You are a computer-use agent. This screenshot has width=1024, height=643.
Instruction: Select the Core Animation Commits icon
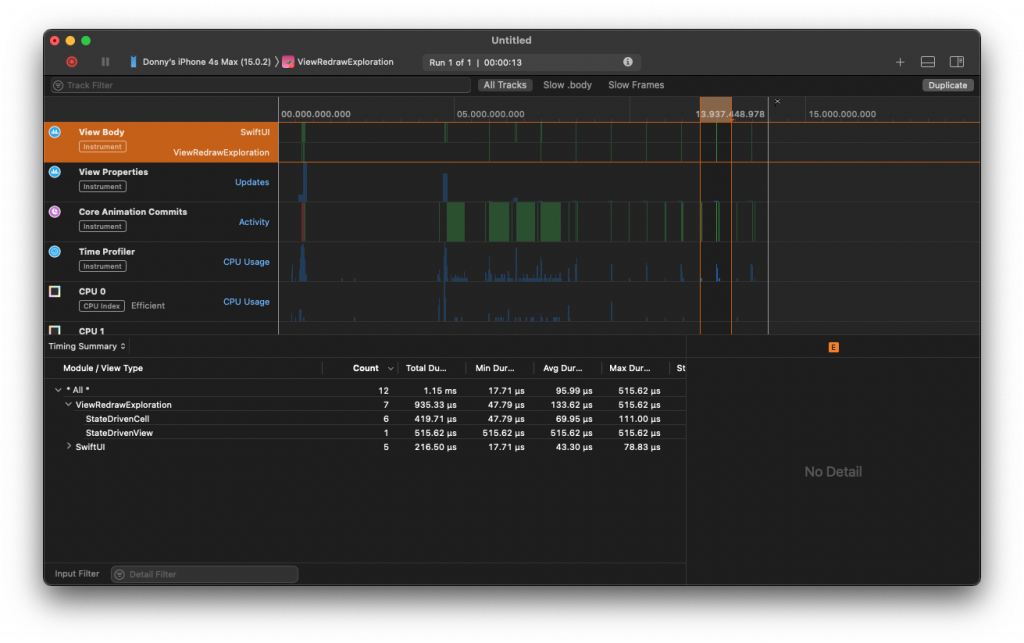55,212
